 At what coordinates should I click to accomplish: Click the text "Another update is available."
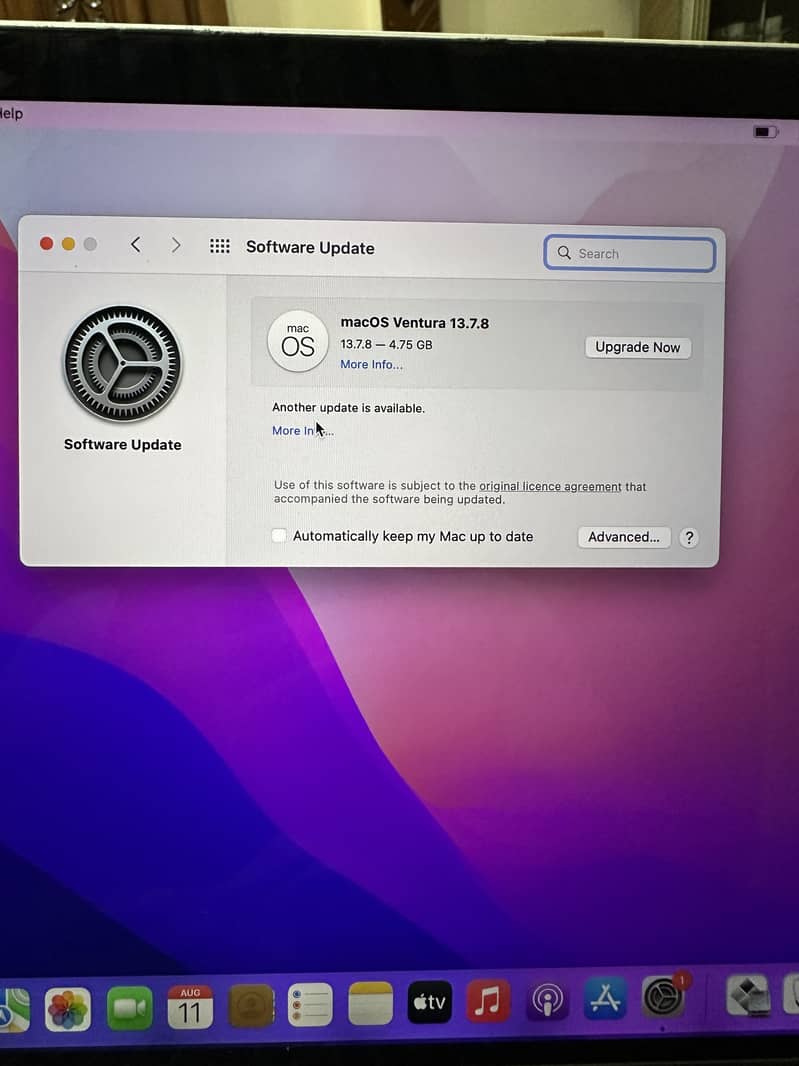348,408
